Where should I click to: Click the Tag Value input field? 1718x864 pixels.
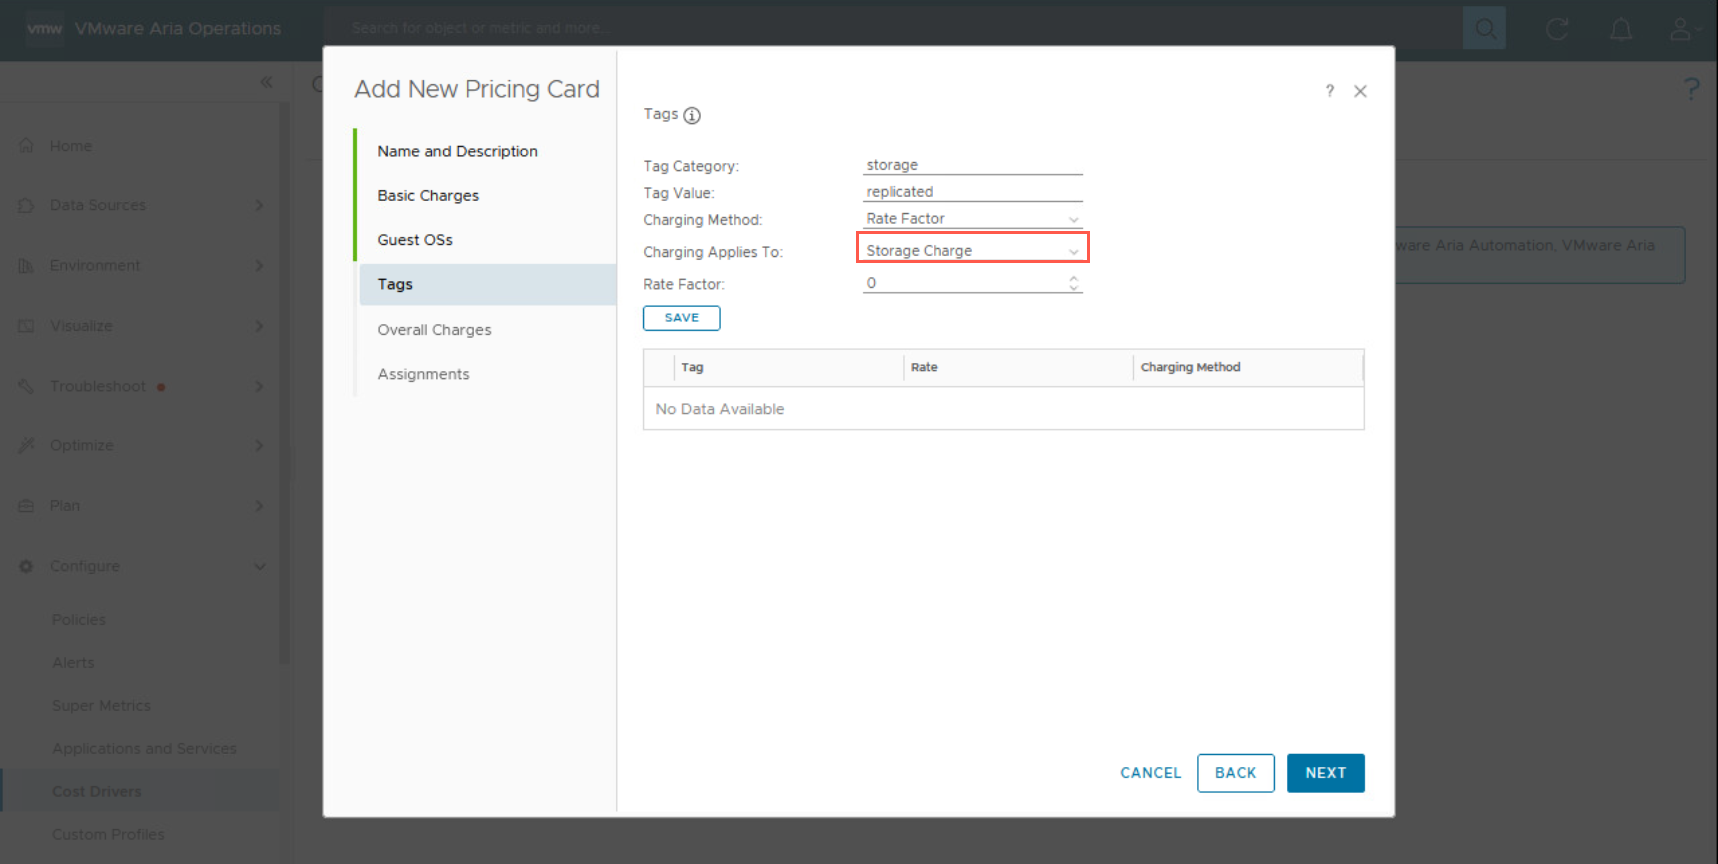point(972,192)
